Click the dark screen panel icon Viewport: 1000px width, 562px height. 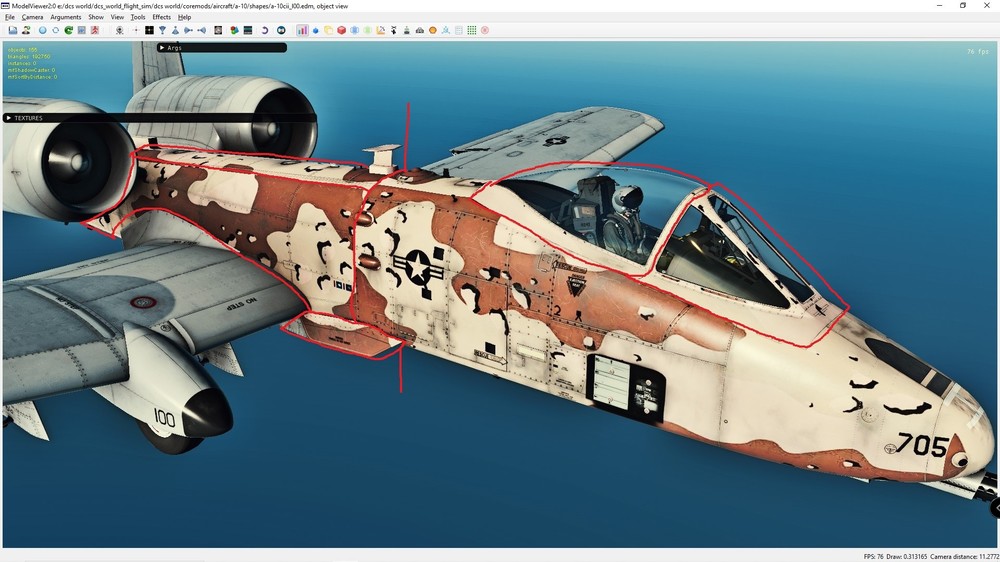(x=248, y=30)
